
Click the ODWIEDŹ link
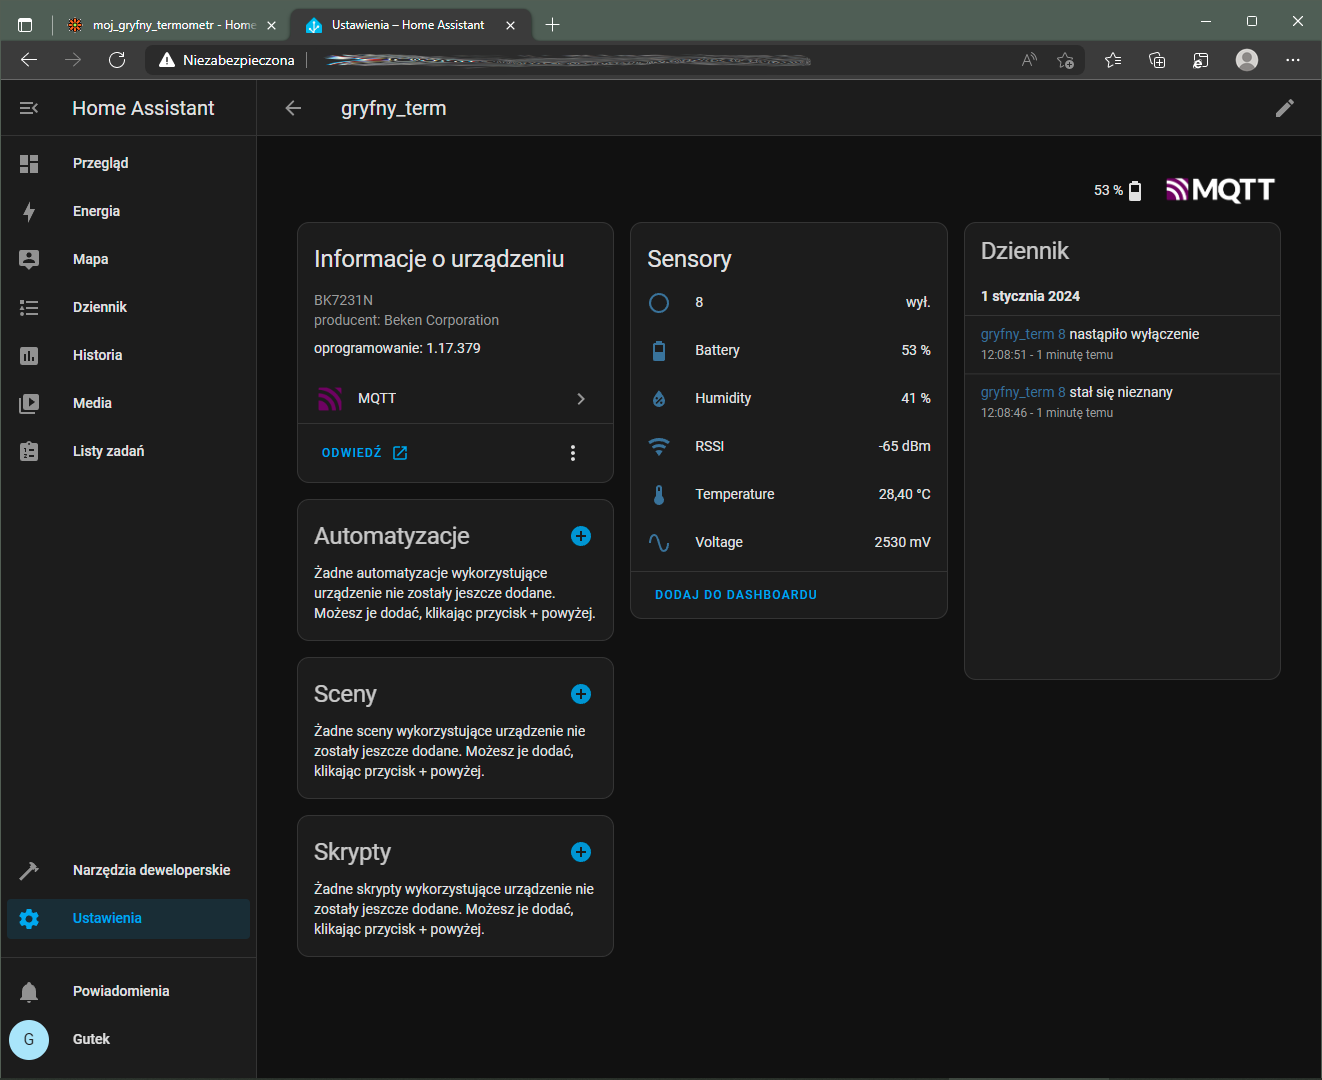[364, 453]
